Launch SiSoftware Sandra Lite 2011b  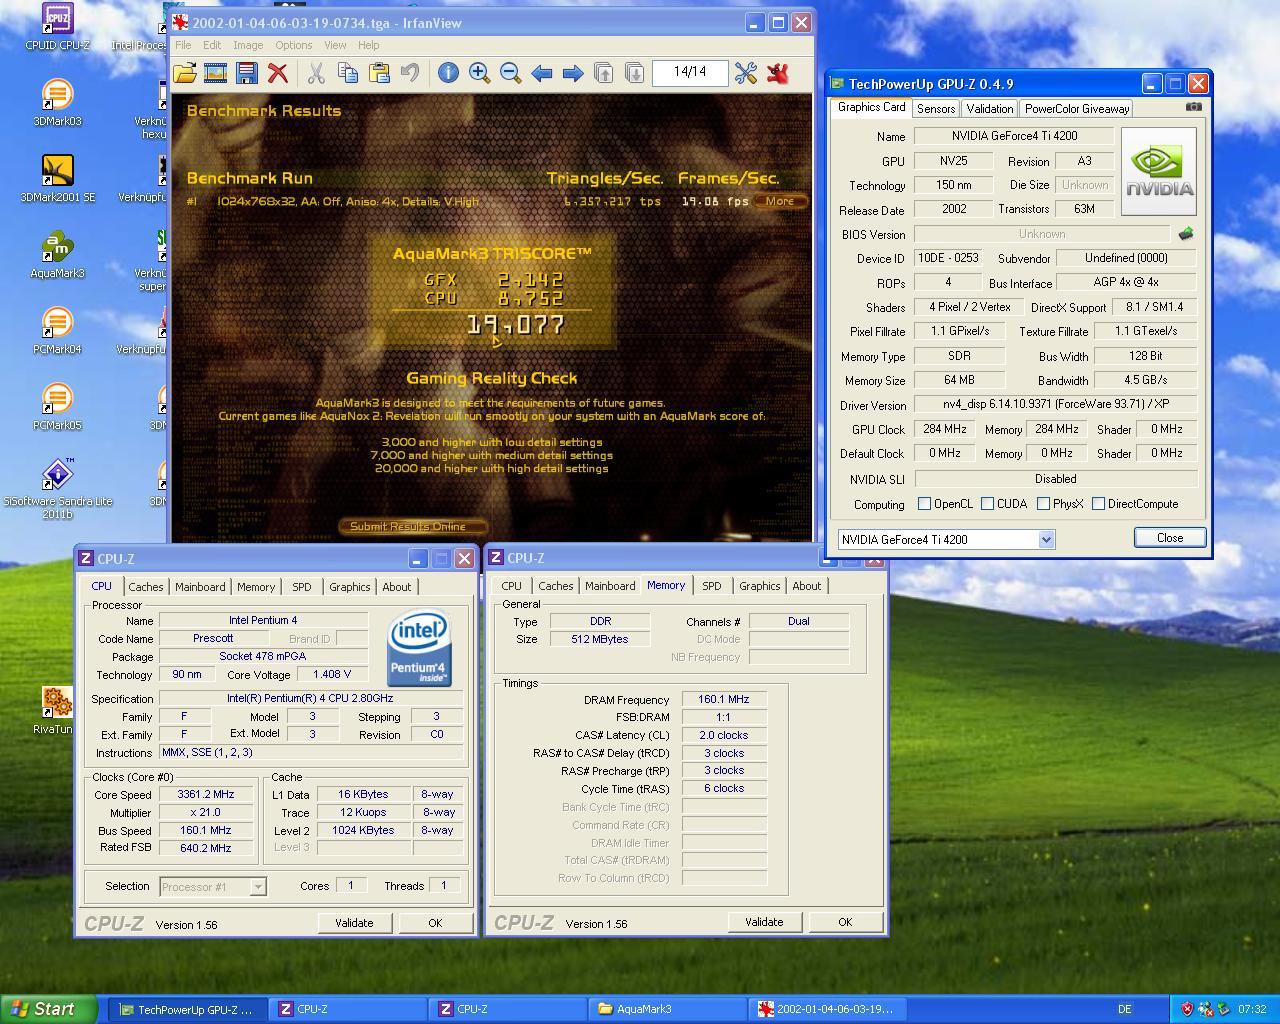pos(57,489)
